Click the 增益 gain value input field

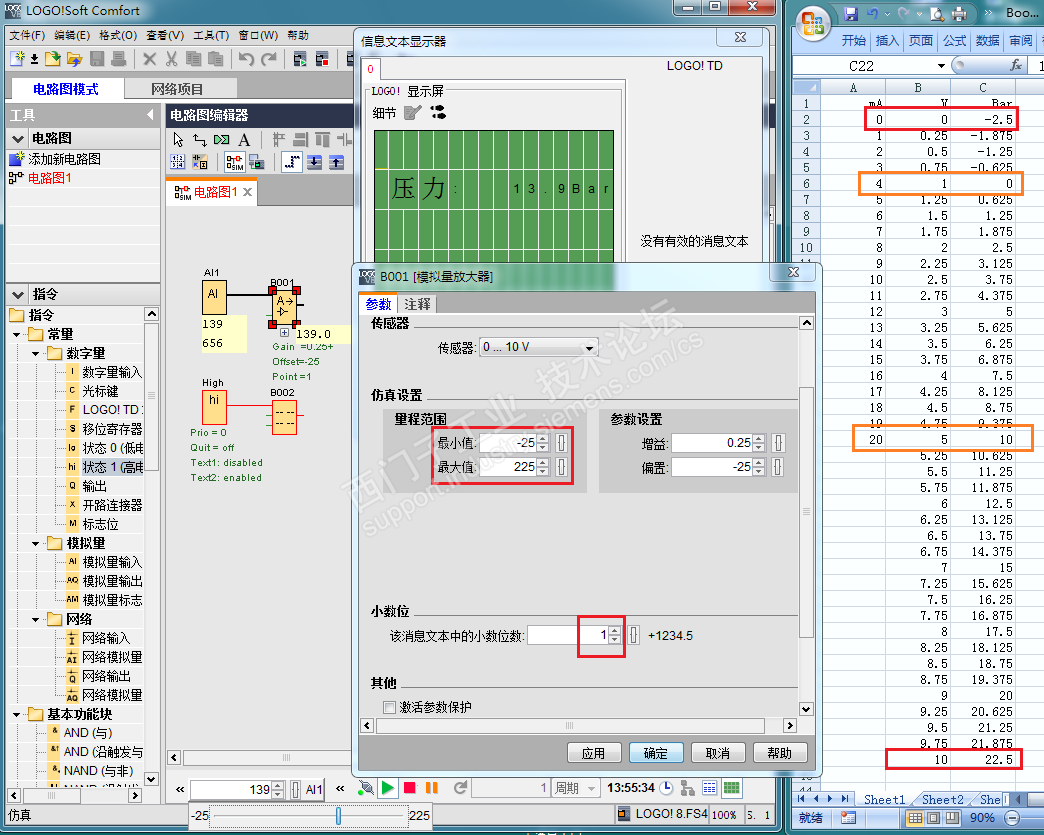tap(712, 443)
